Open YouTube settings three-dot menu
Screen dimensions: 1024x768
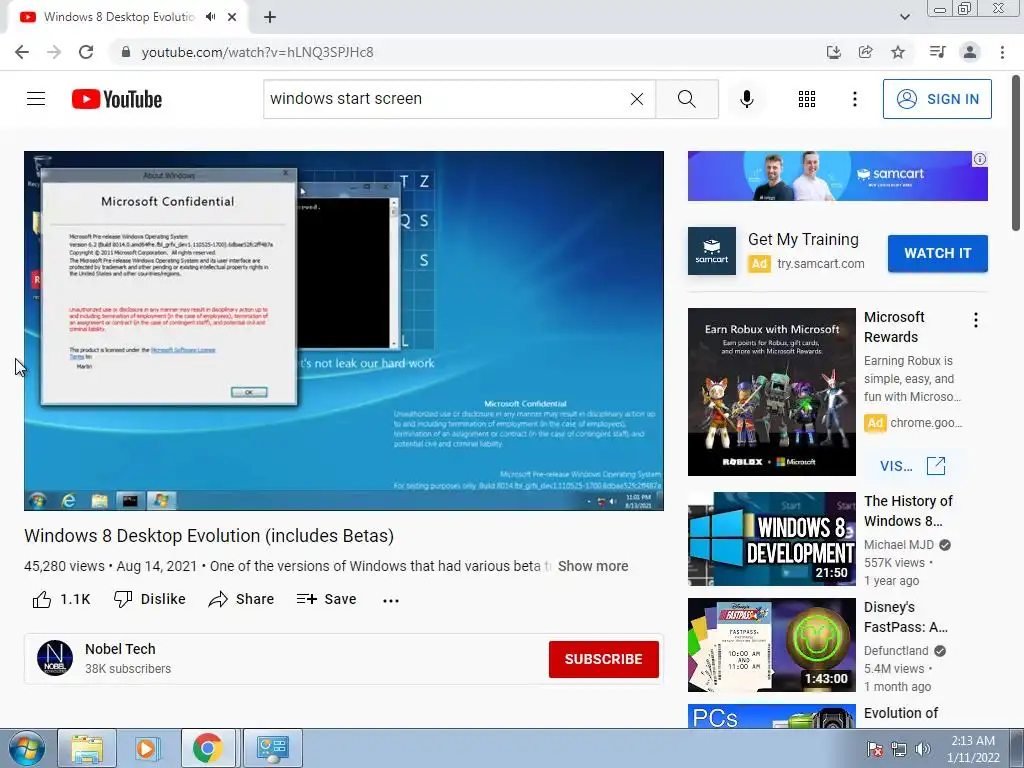pyautogui.click(x=854, y=99)
